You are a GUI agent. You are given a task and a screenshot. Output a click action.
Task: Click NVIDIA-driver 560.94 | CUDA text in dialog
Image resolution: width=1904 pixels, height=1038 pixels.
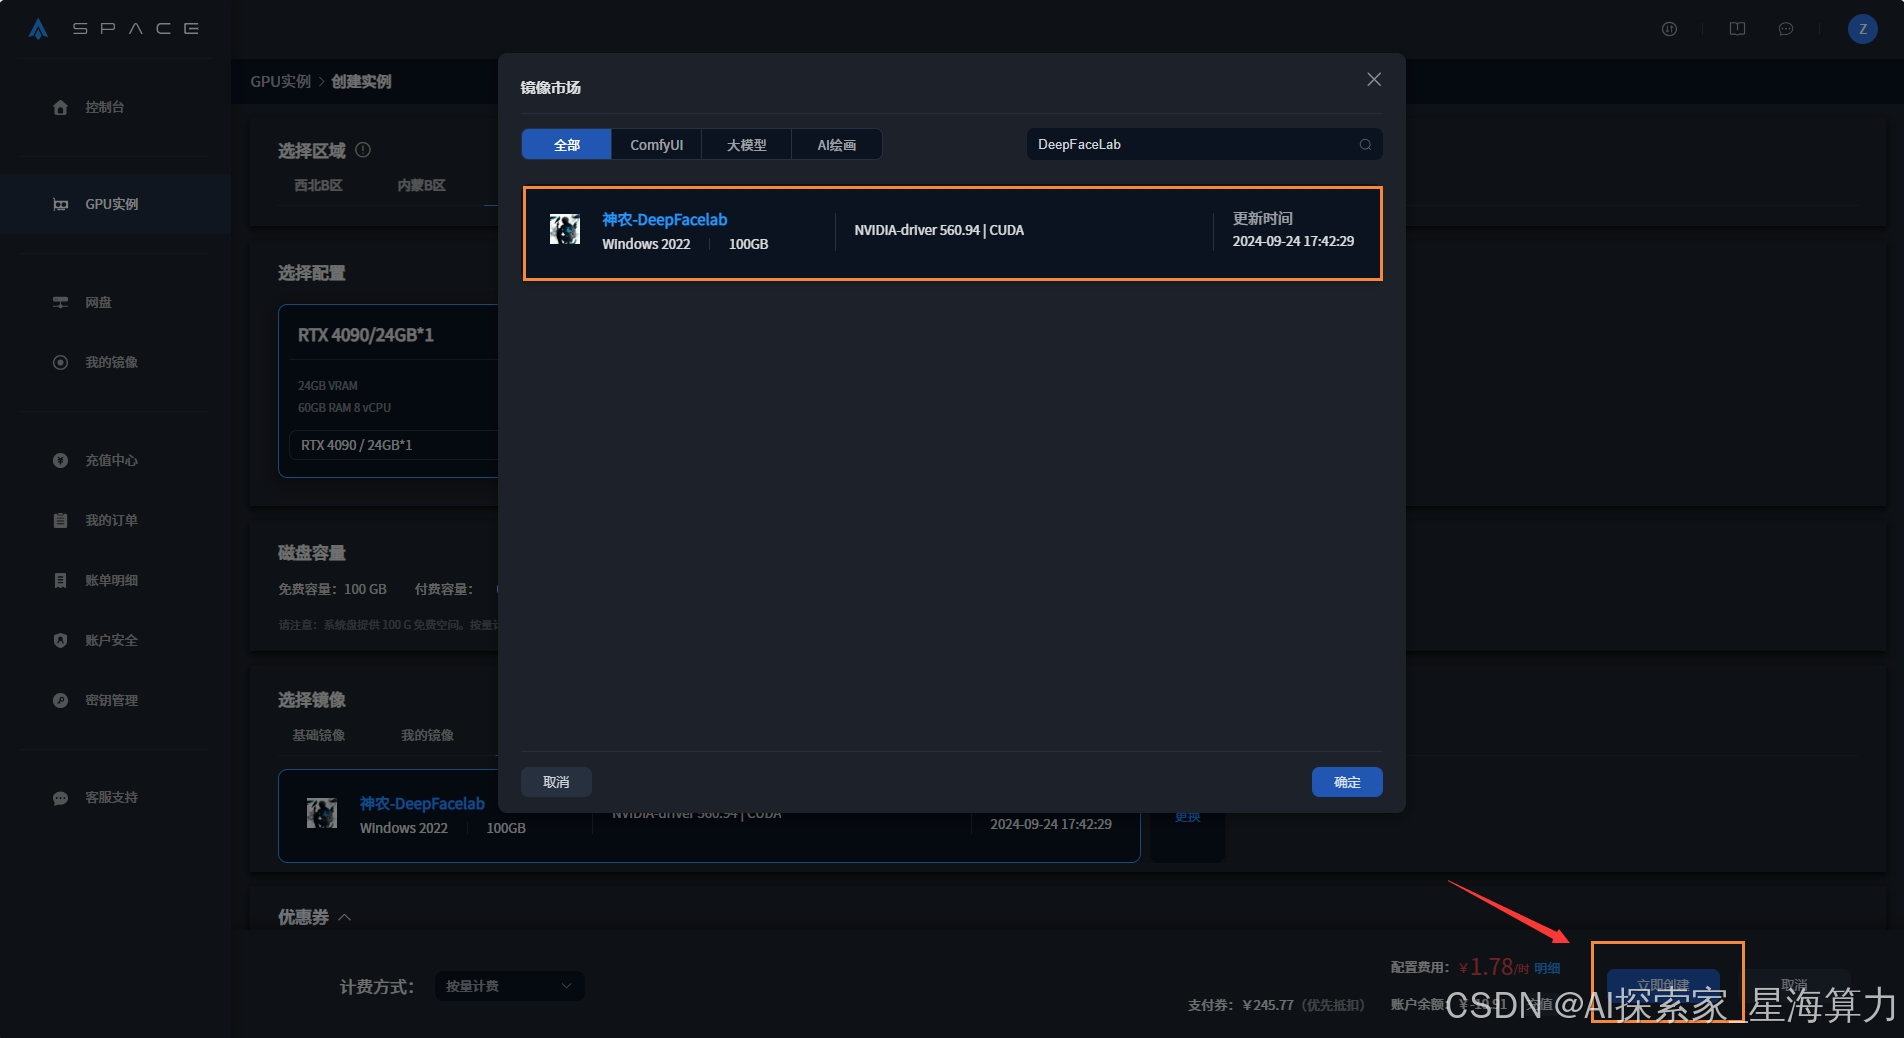(x=939, y=230)
